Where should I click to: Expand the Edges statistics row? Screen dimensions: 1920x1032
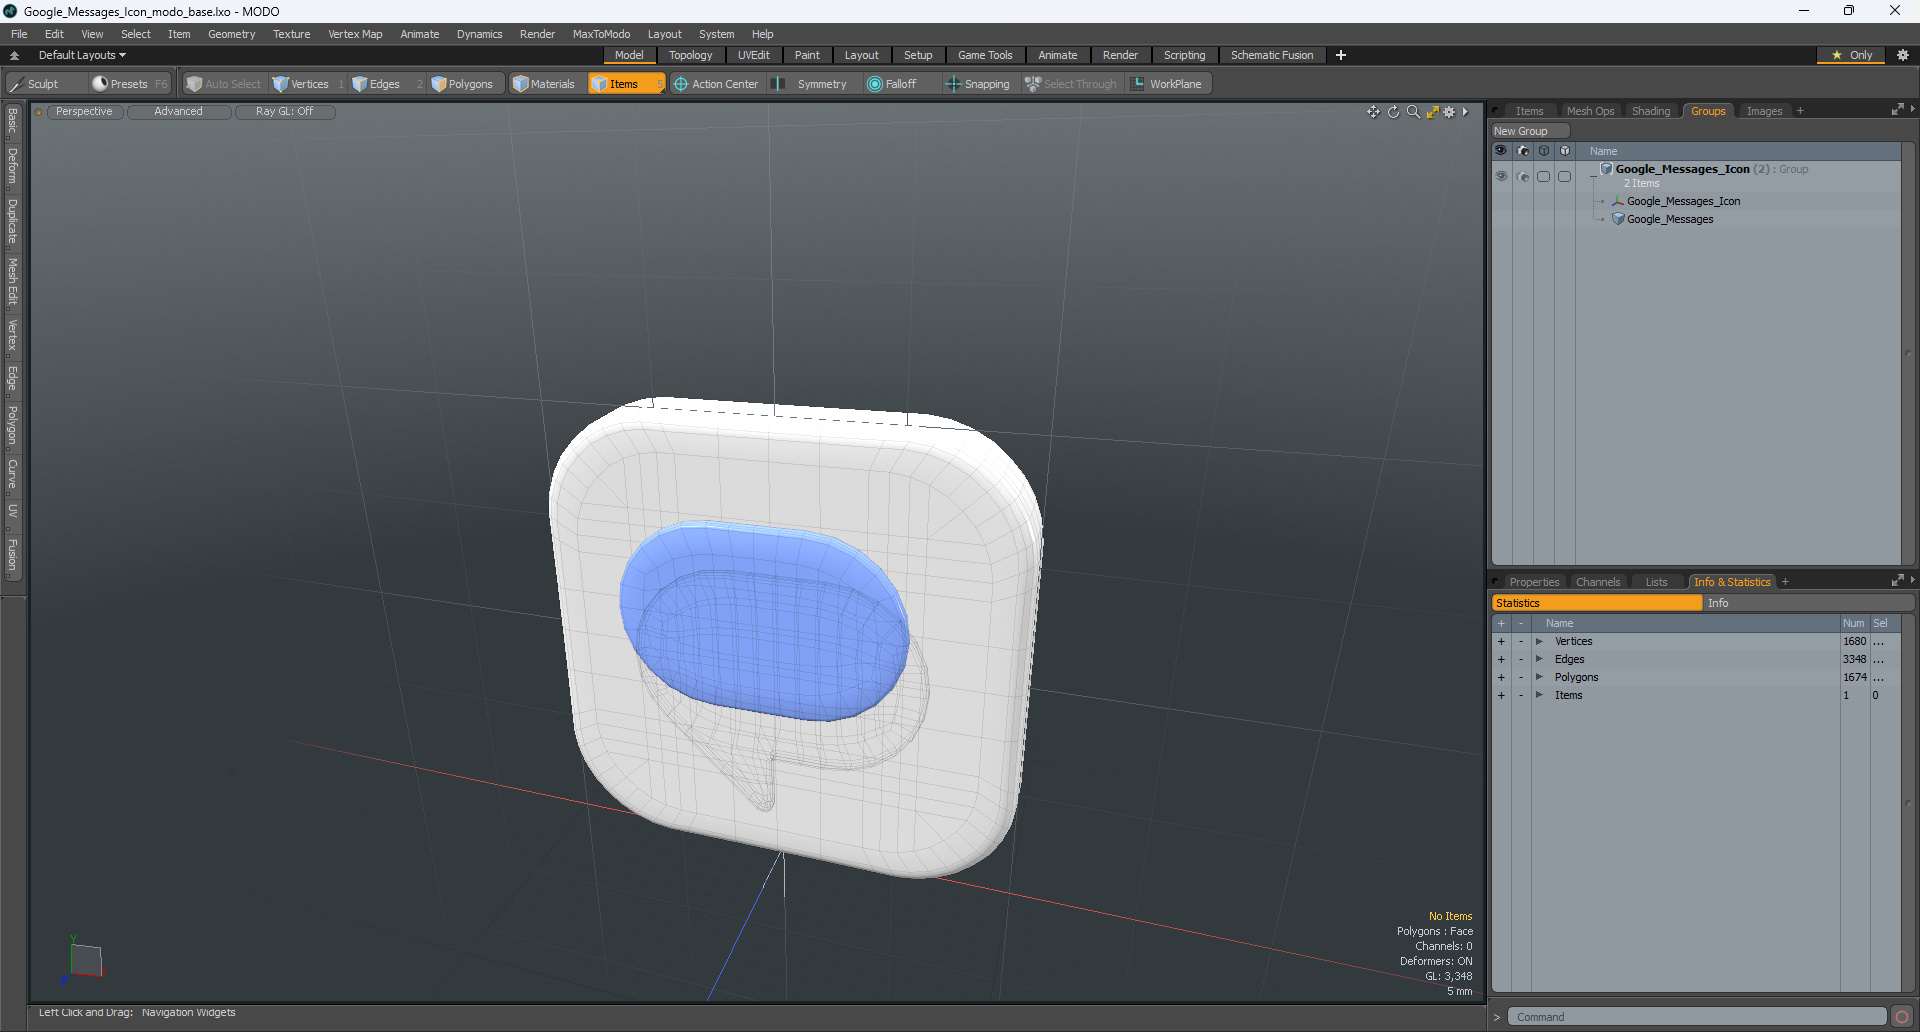1540,659
